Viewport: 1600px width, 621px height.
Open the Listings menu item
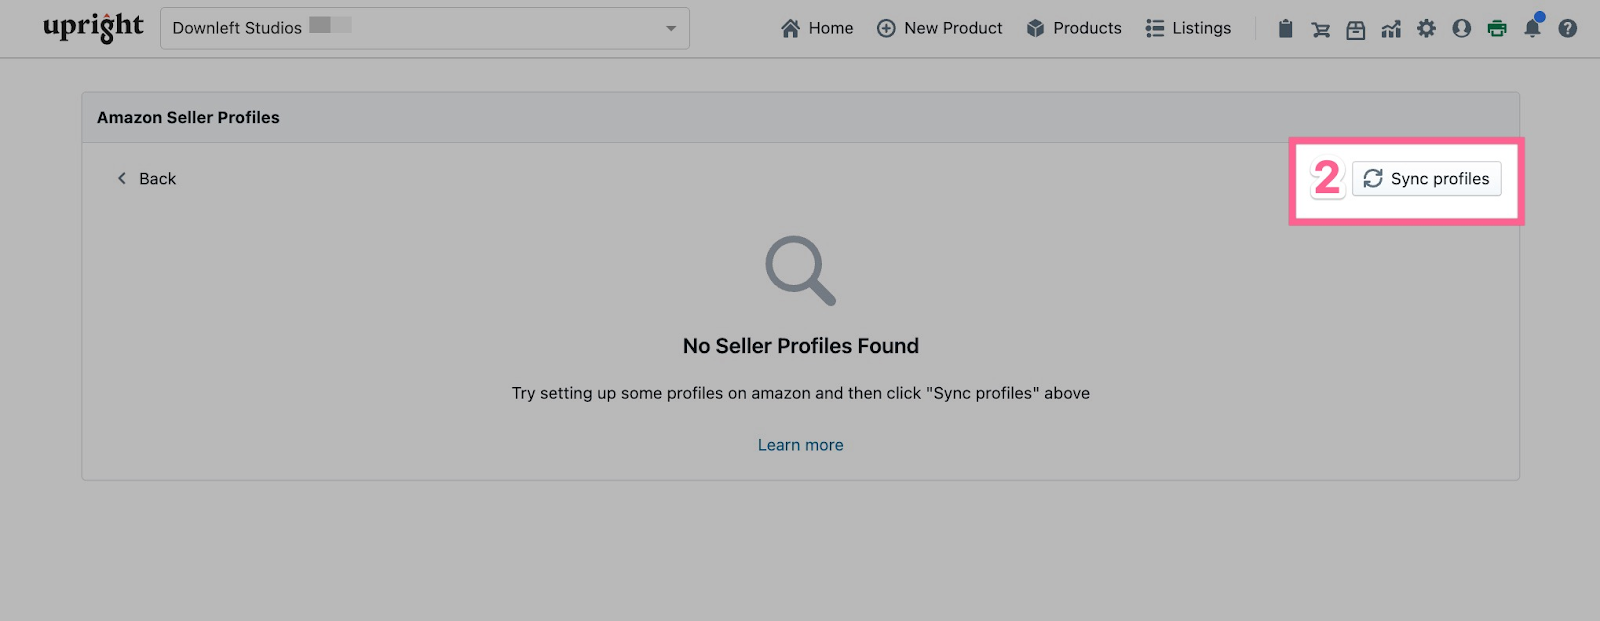tap(1188, 28)
